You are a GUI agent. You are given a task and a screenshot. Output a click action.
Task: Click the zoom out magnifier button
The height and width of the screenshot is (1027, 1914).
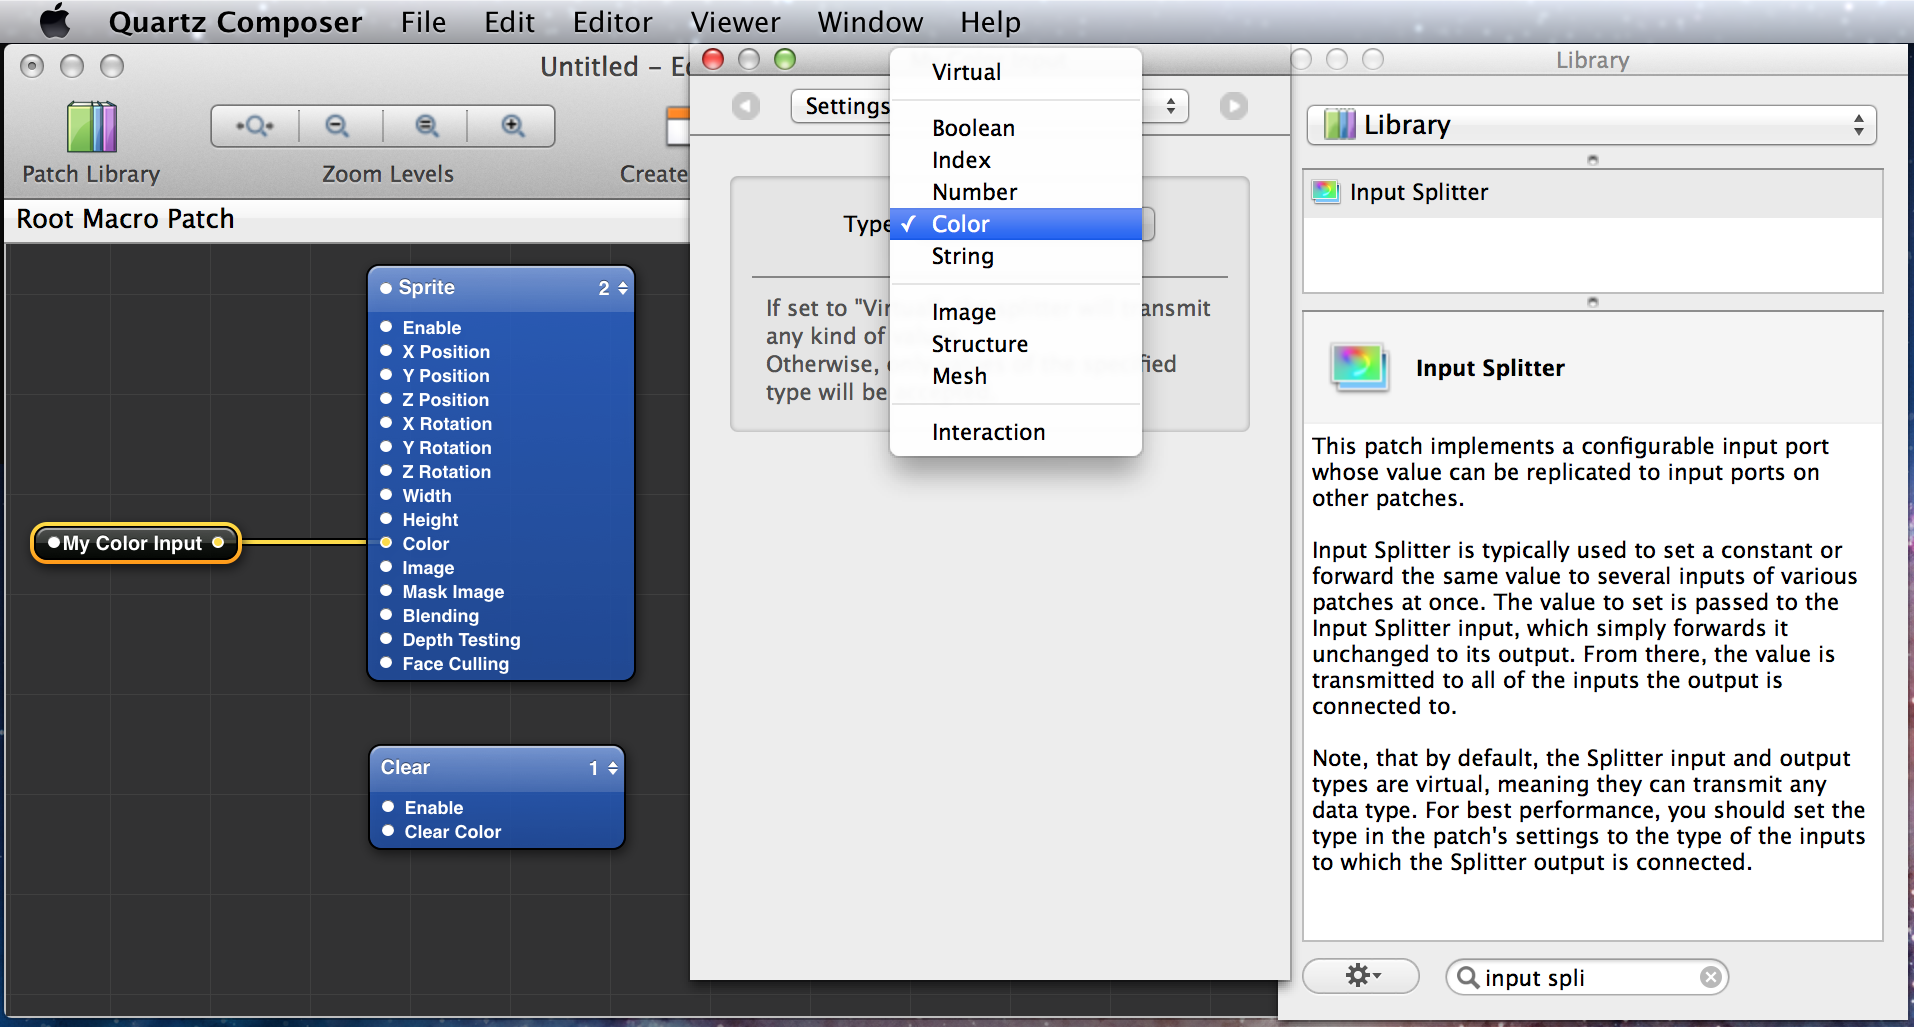pos(338,126)
